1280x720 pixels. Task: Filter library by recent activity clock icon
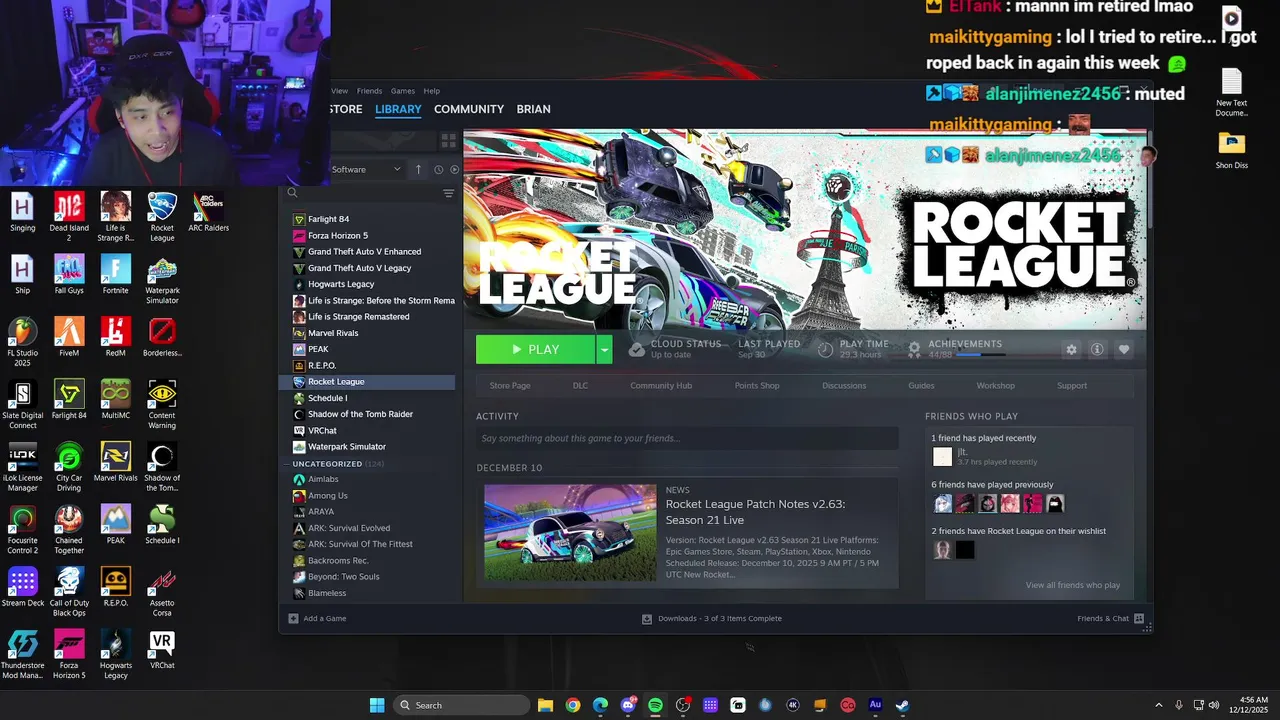(438, 169)
